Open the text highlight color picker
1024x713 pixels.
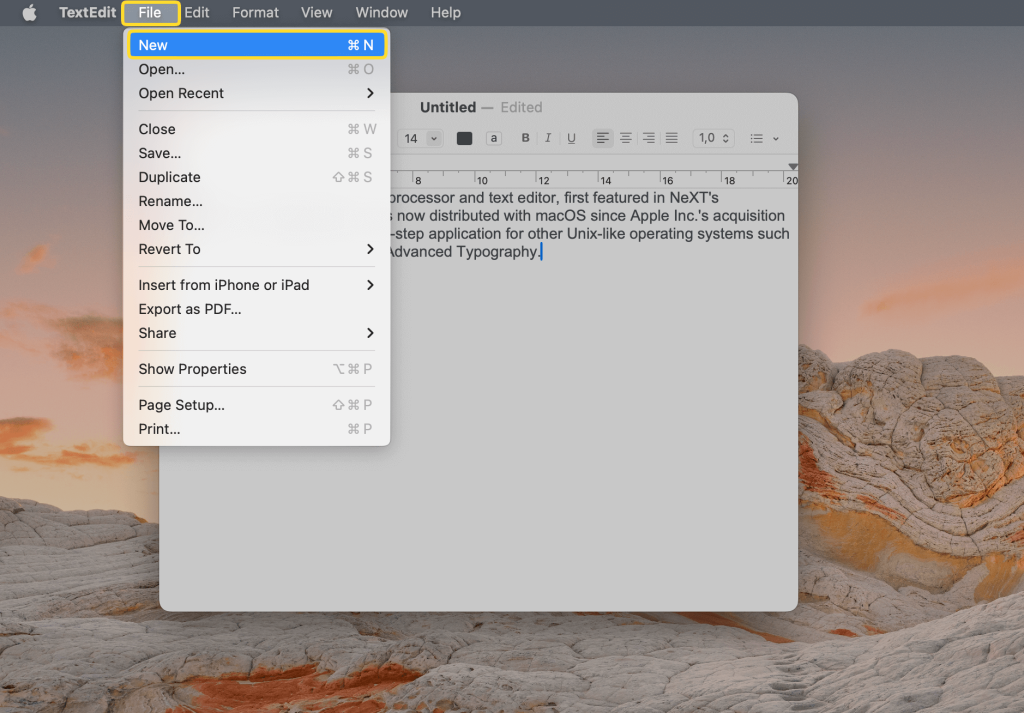tap(494, 138)
